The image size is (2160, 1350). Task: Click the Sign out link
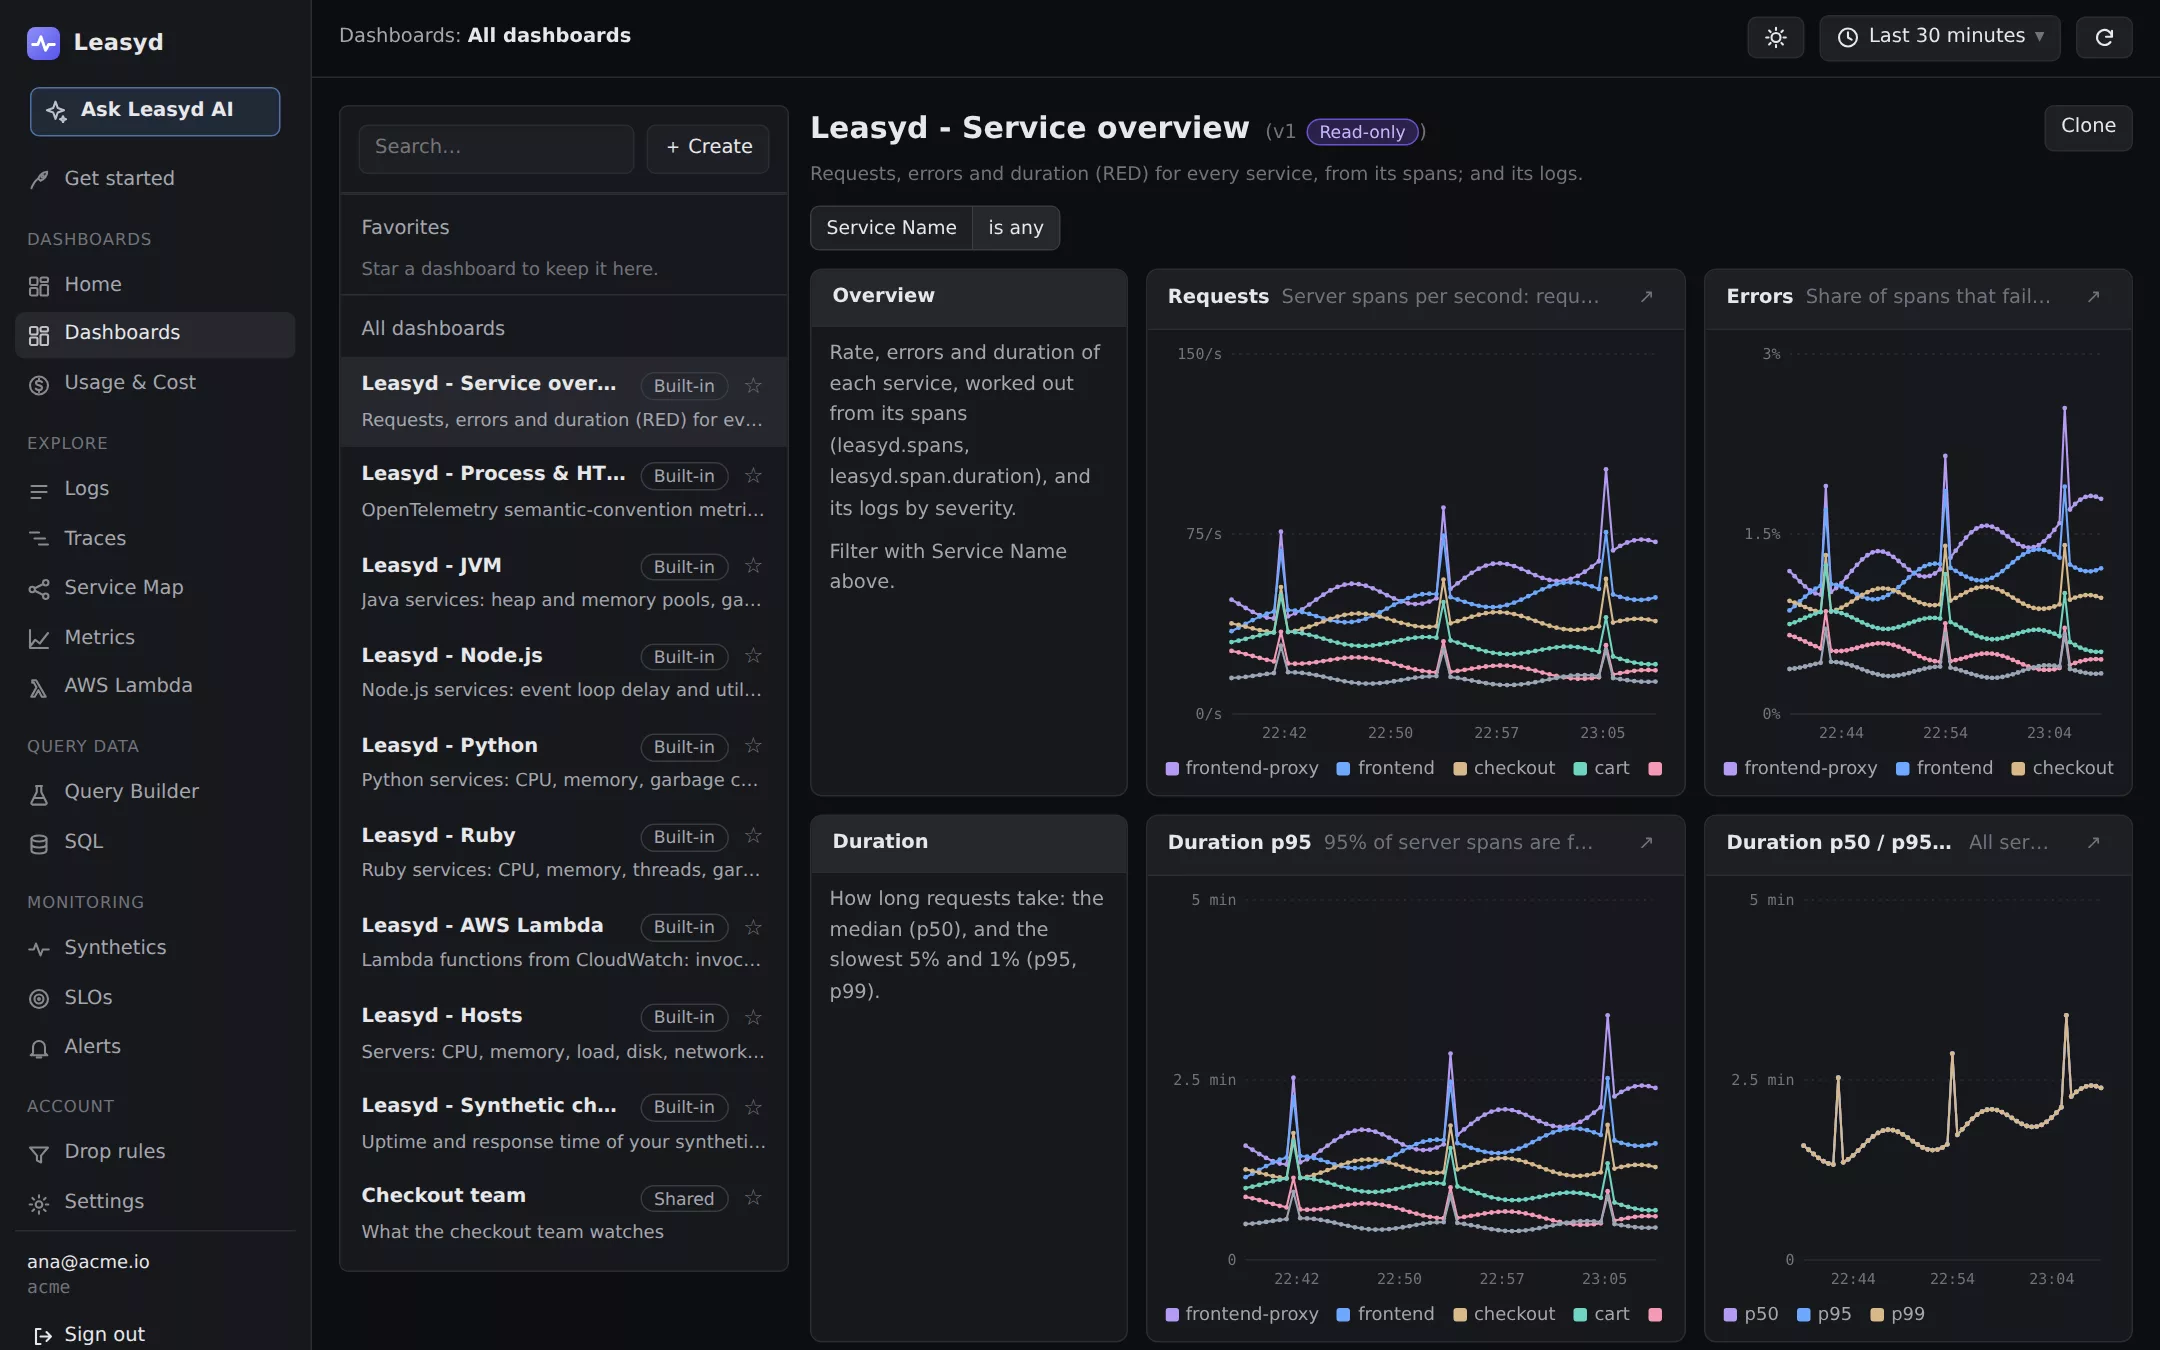90,1335
